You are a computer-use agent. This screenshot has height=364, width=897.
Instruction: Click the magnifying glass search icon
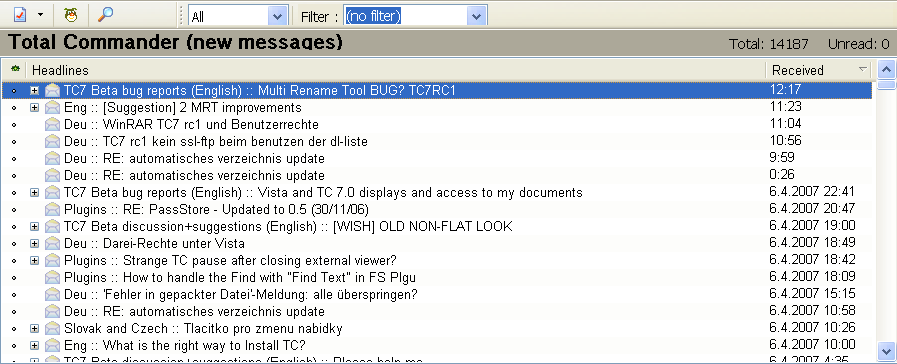pos(105,14)
